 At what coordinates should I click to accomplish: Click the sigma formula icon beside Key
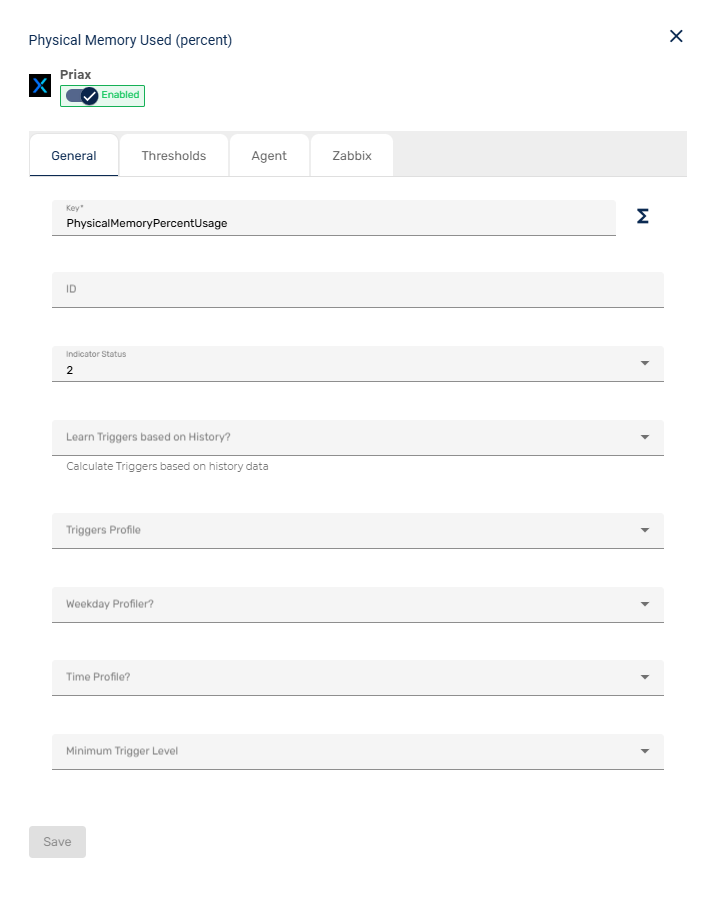[643, 216]
